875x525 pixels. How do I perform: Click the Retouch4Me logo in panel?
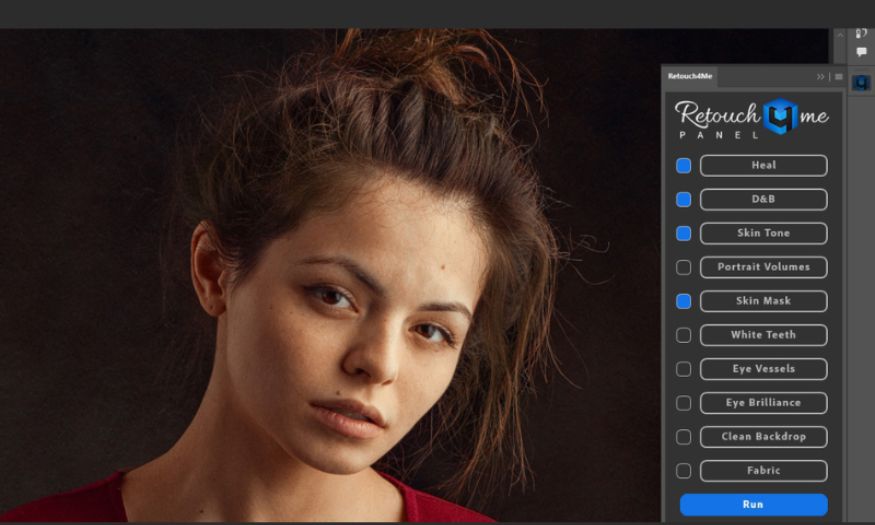[x=751, y=119]
